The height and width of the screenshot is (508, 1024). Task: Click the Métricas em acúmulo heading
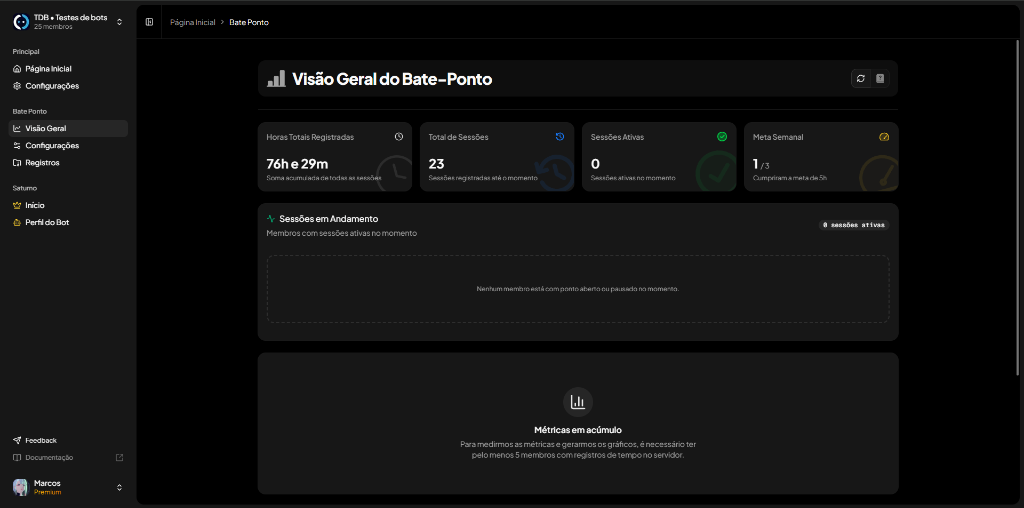tap(578, 430)
